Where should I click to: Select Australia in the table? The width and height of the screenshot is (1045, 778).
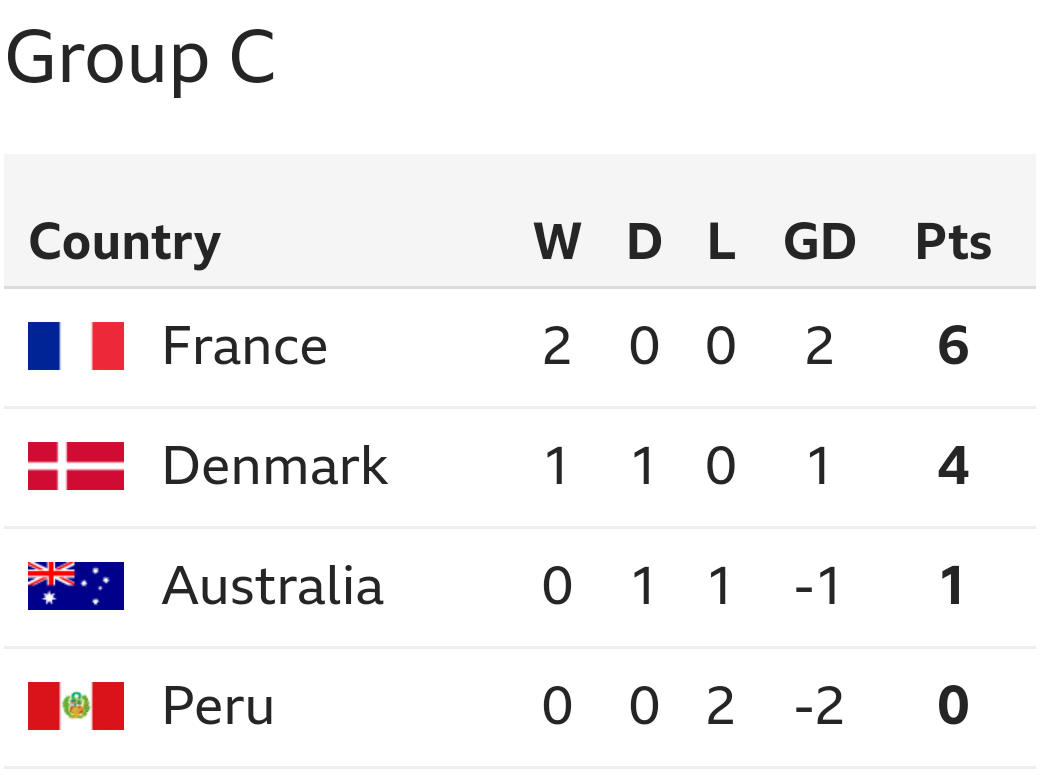point(273,586)
